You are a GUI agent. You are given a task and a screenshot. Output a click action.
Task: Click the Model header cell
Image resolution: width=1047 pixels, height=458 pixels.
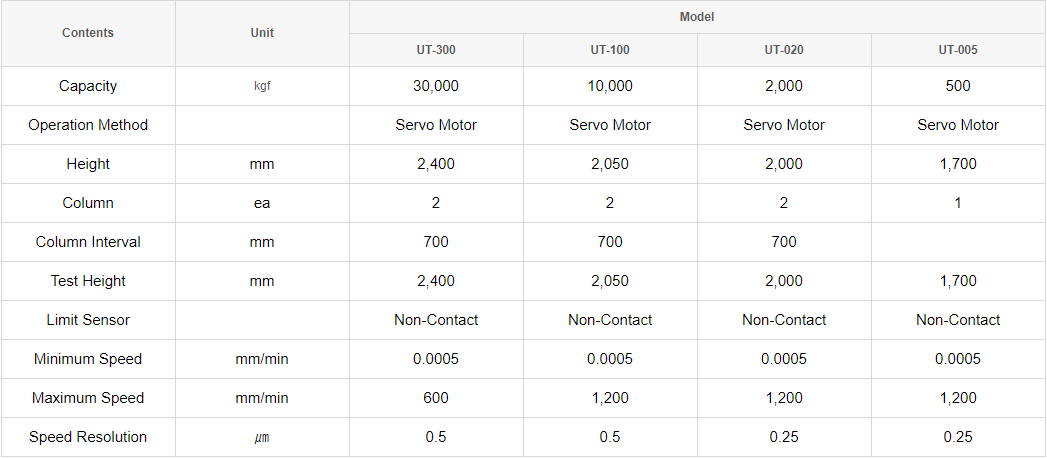click(x=697, y=17)
